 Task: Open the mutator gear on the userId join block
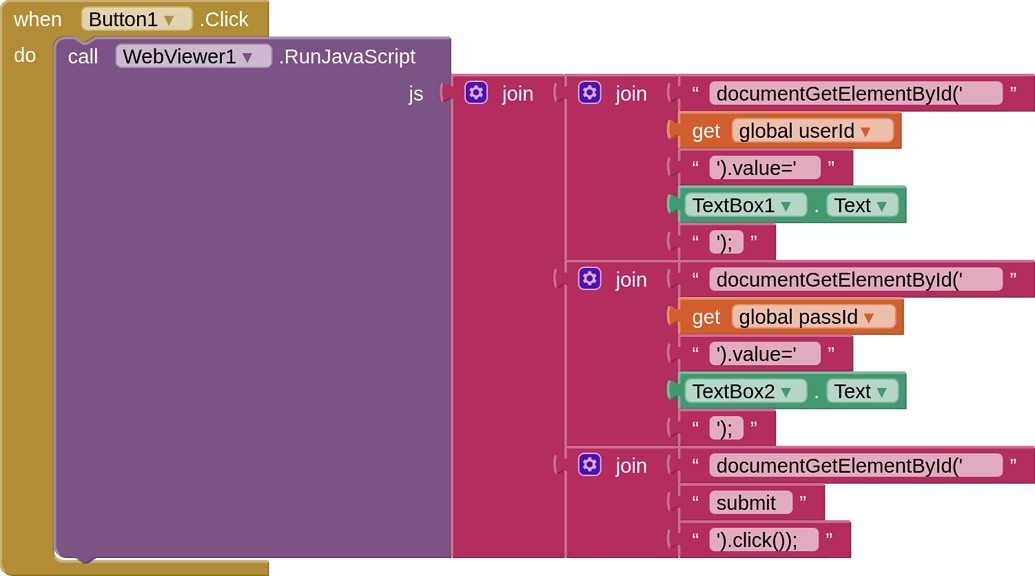coord(590,92)
